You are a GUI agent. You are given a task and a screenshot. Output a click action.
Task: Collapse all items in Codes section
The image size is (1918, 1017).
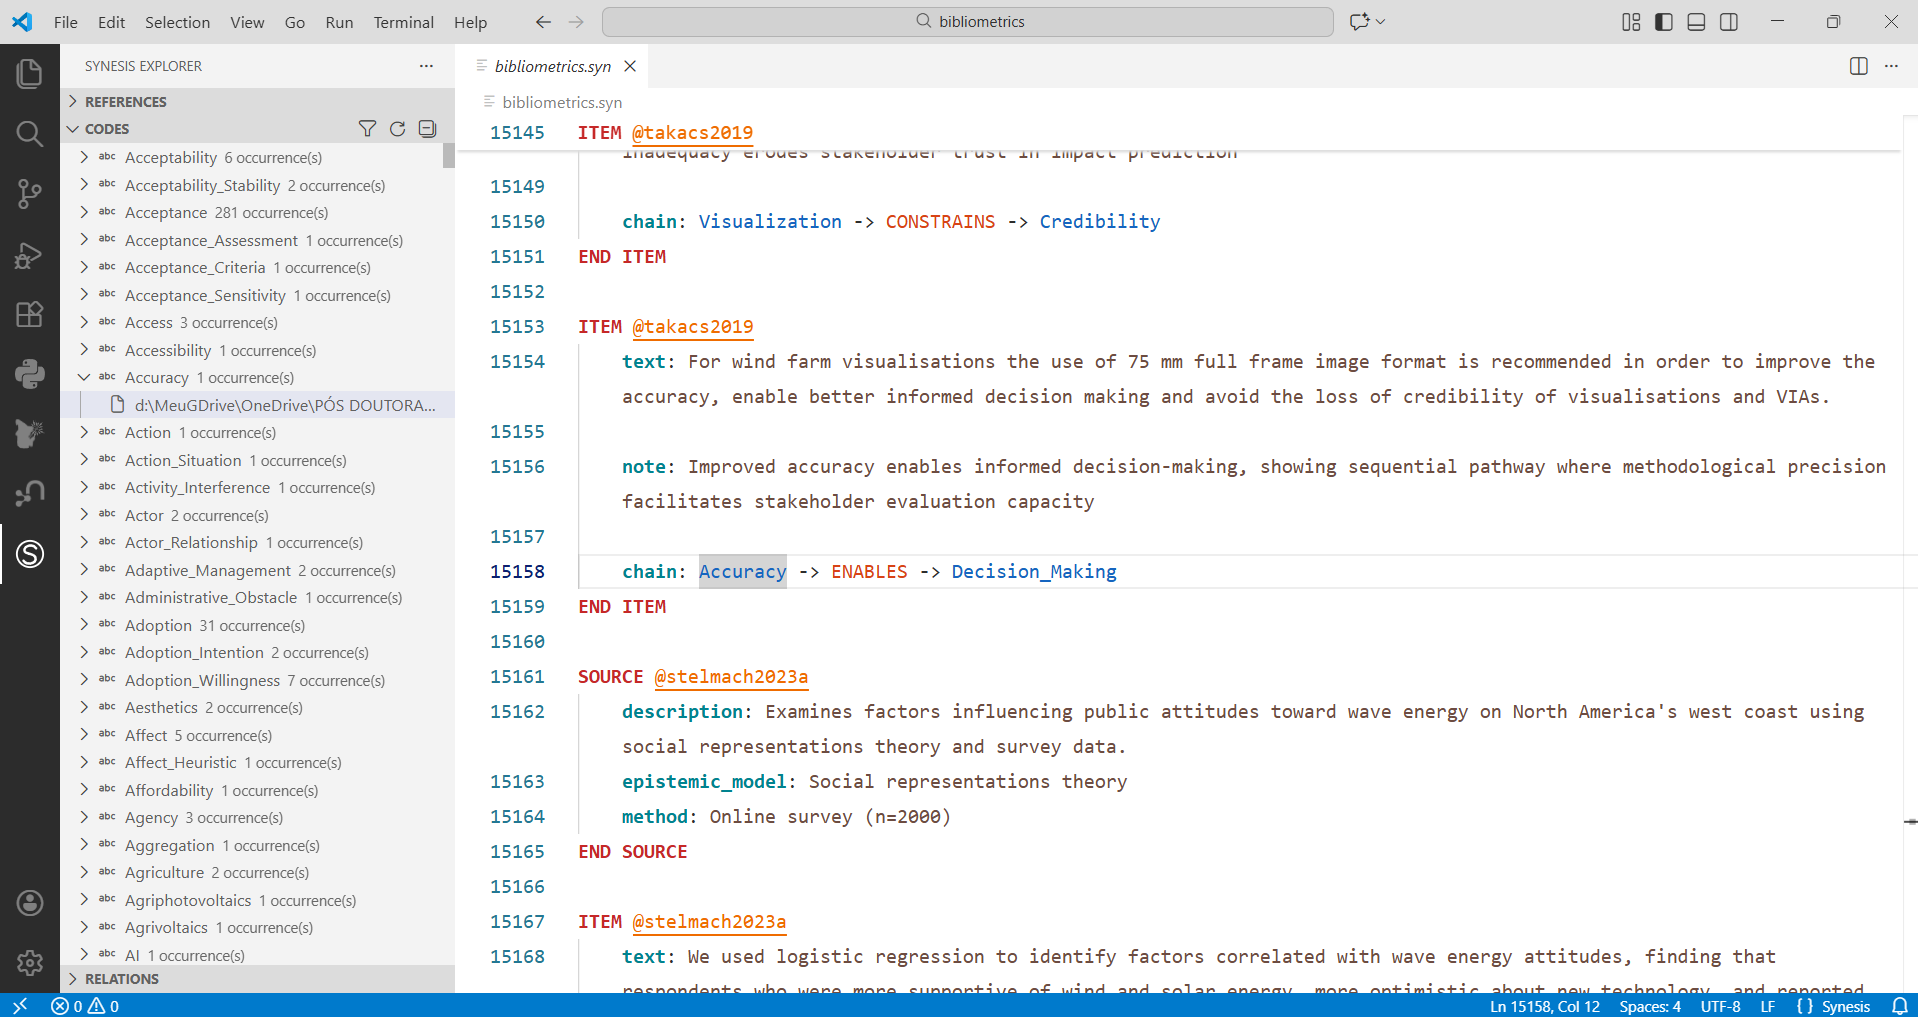(428, 129)
